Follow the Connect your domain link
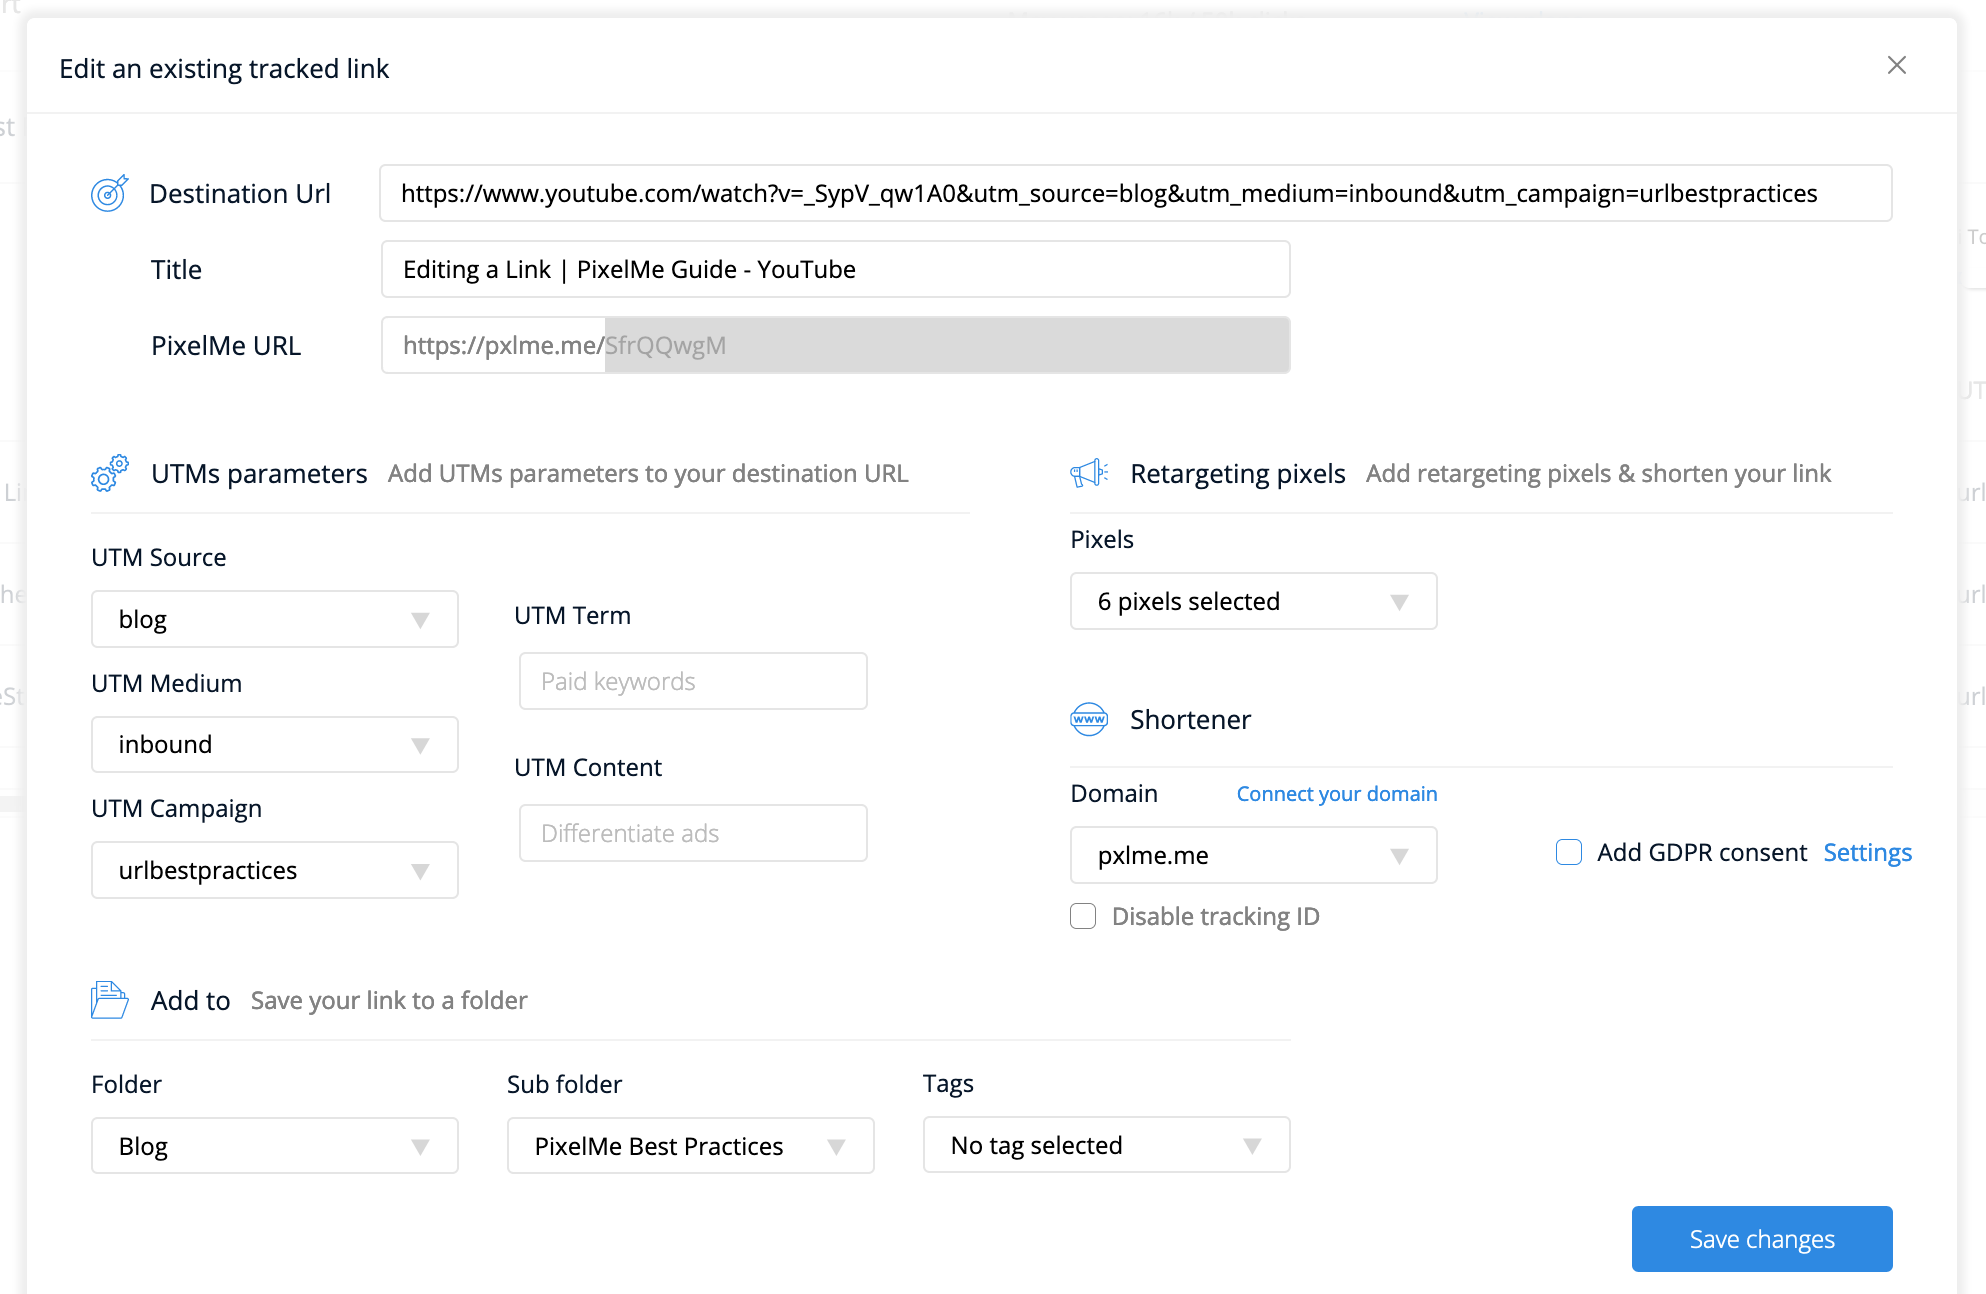Image resolution: width=1986 pixels, height=1294 pixels. [1337, 794]
